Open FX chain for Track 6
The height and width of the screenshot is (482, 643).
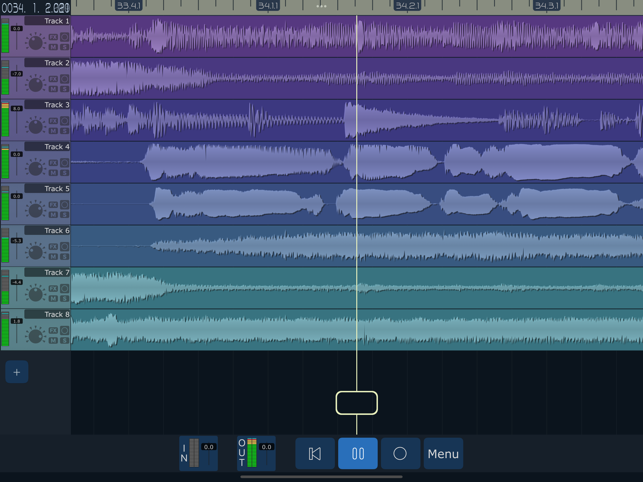(x=53, y=247)
